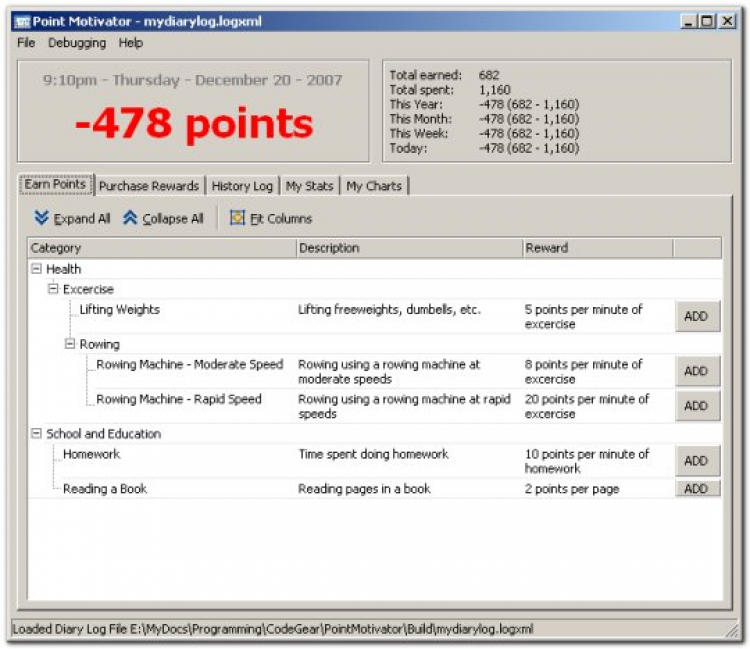Open the History Log tab

[242, 186]
